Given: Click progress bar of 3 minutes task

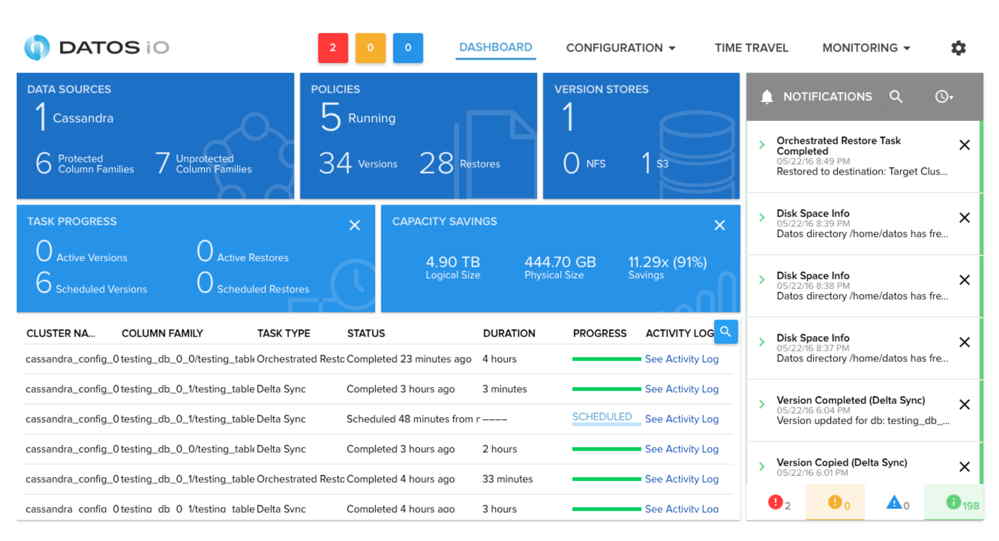Looking at the screenshot, I should [607, 389].
